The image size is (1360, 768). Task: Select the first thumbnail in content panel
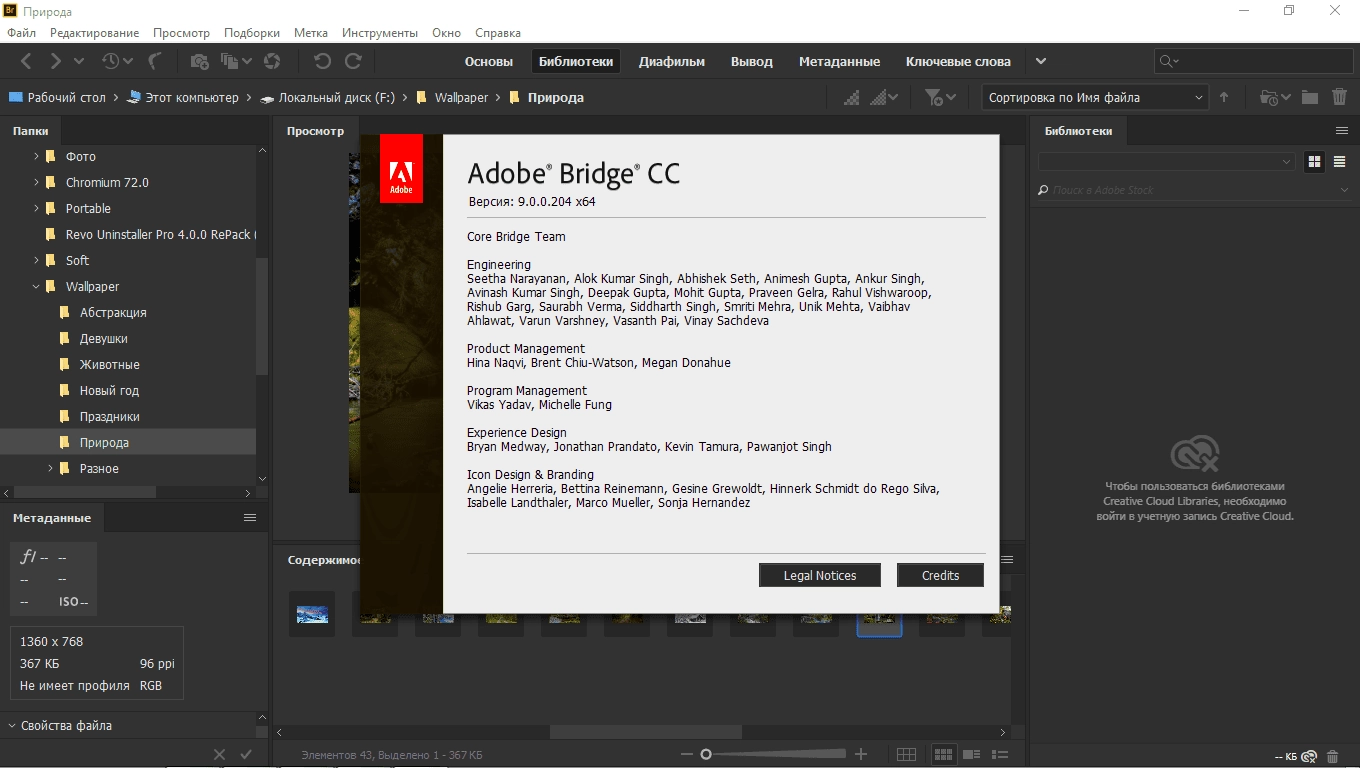tap(312, 614)
